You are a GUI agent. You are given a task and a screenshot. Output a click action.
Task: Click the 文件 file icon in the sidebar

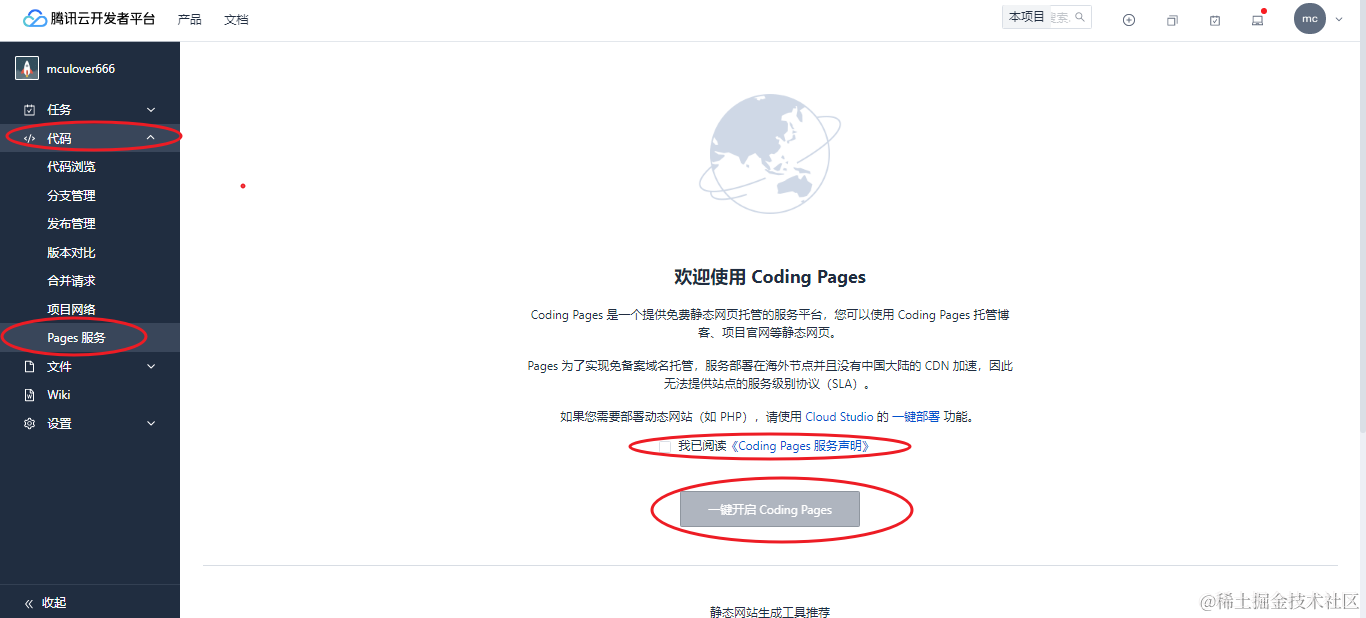click(30, 367)
